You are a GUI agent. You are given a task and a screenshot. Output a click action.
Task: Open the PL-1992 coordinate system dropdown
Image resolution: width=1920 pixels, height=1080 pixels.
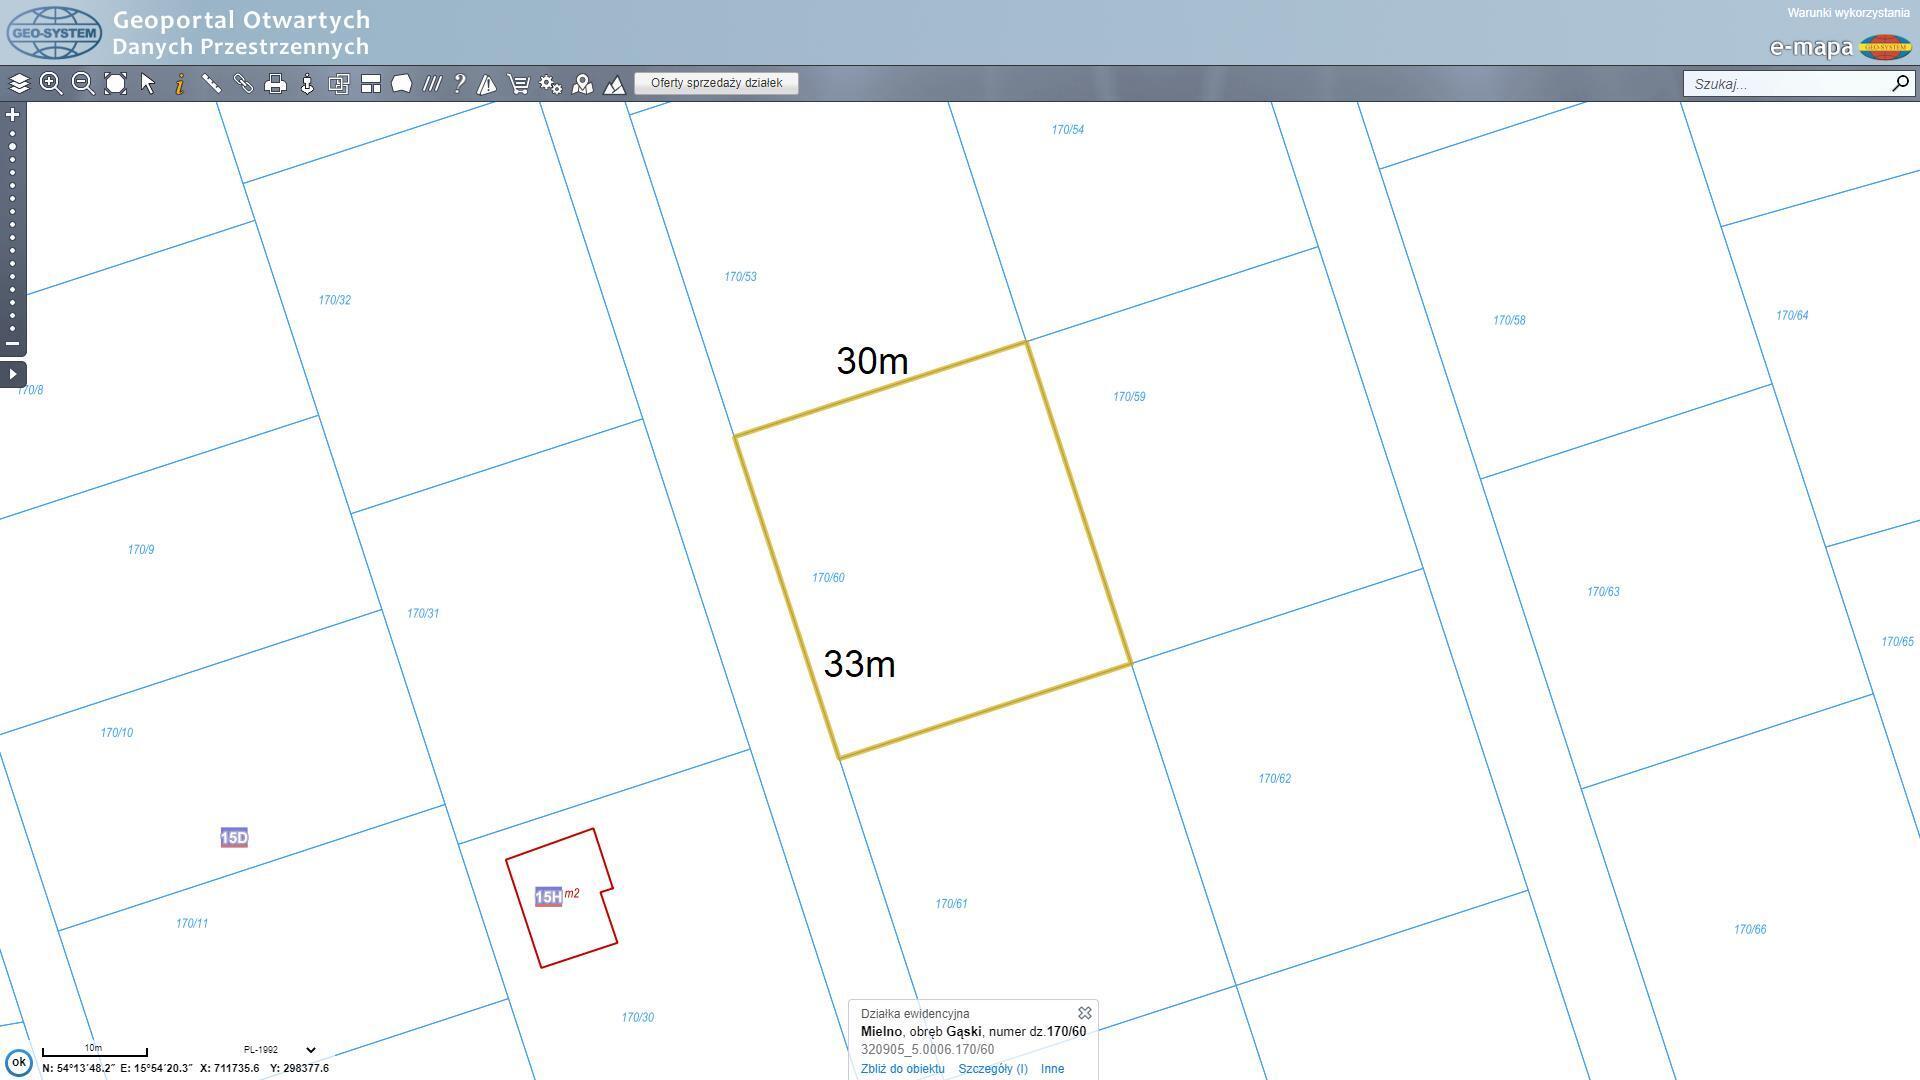click(279, 1050)
